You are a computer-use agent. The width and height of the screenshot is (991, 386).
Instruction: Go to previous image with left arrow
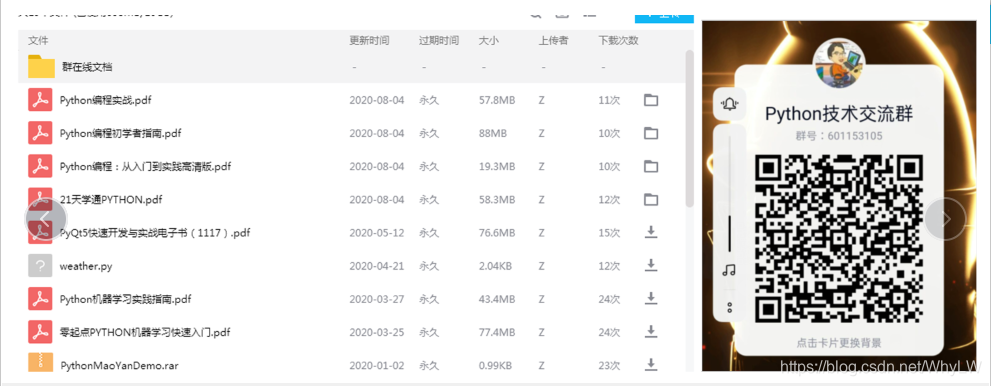[x=46, y=219]
